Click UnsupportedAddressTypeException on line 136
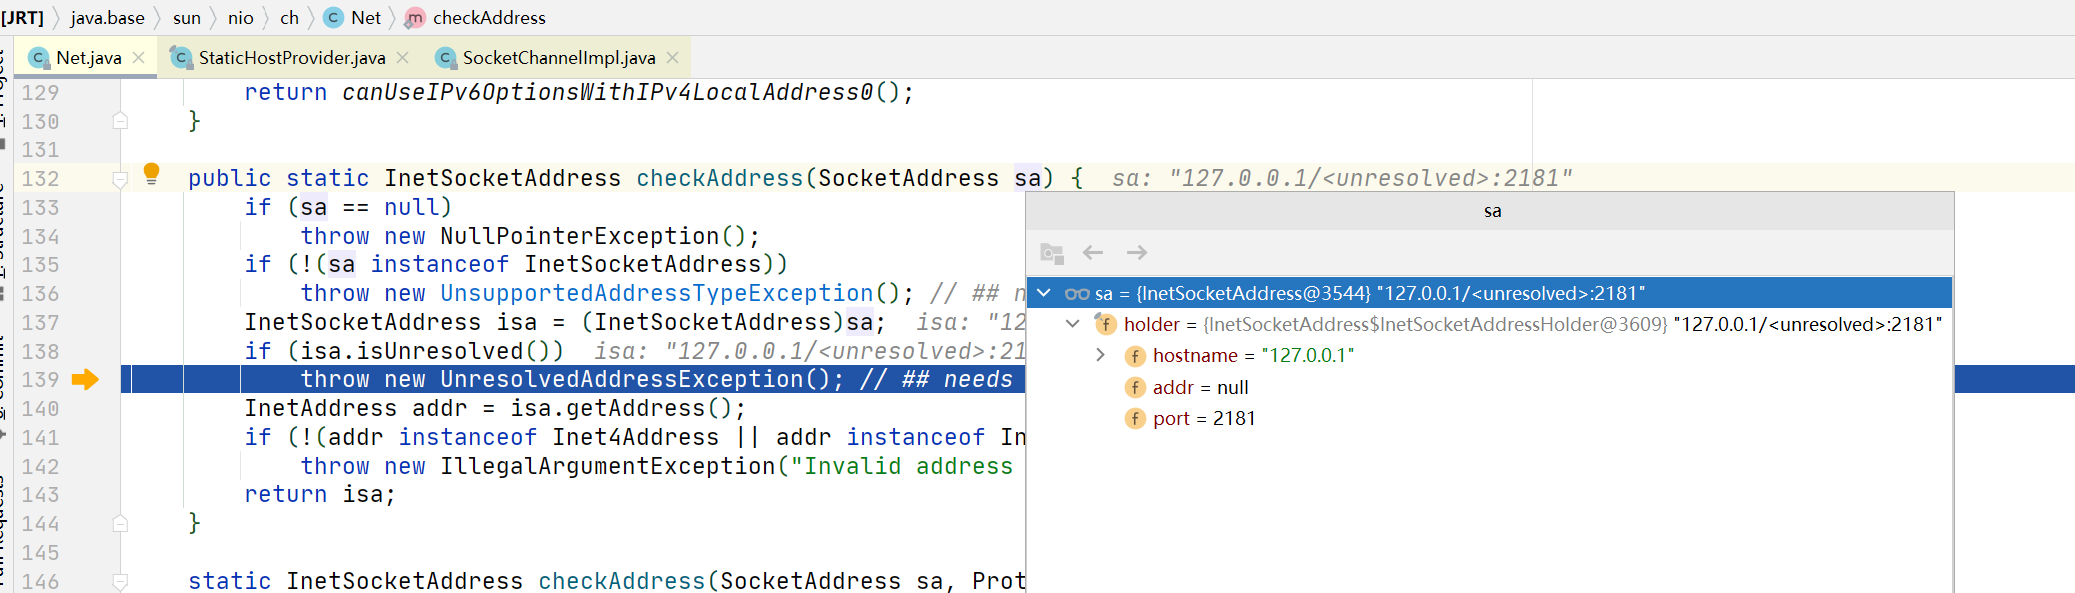 657,293
